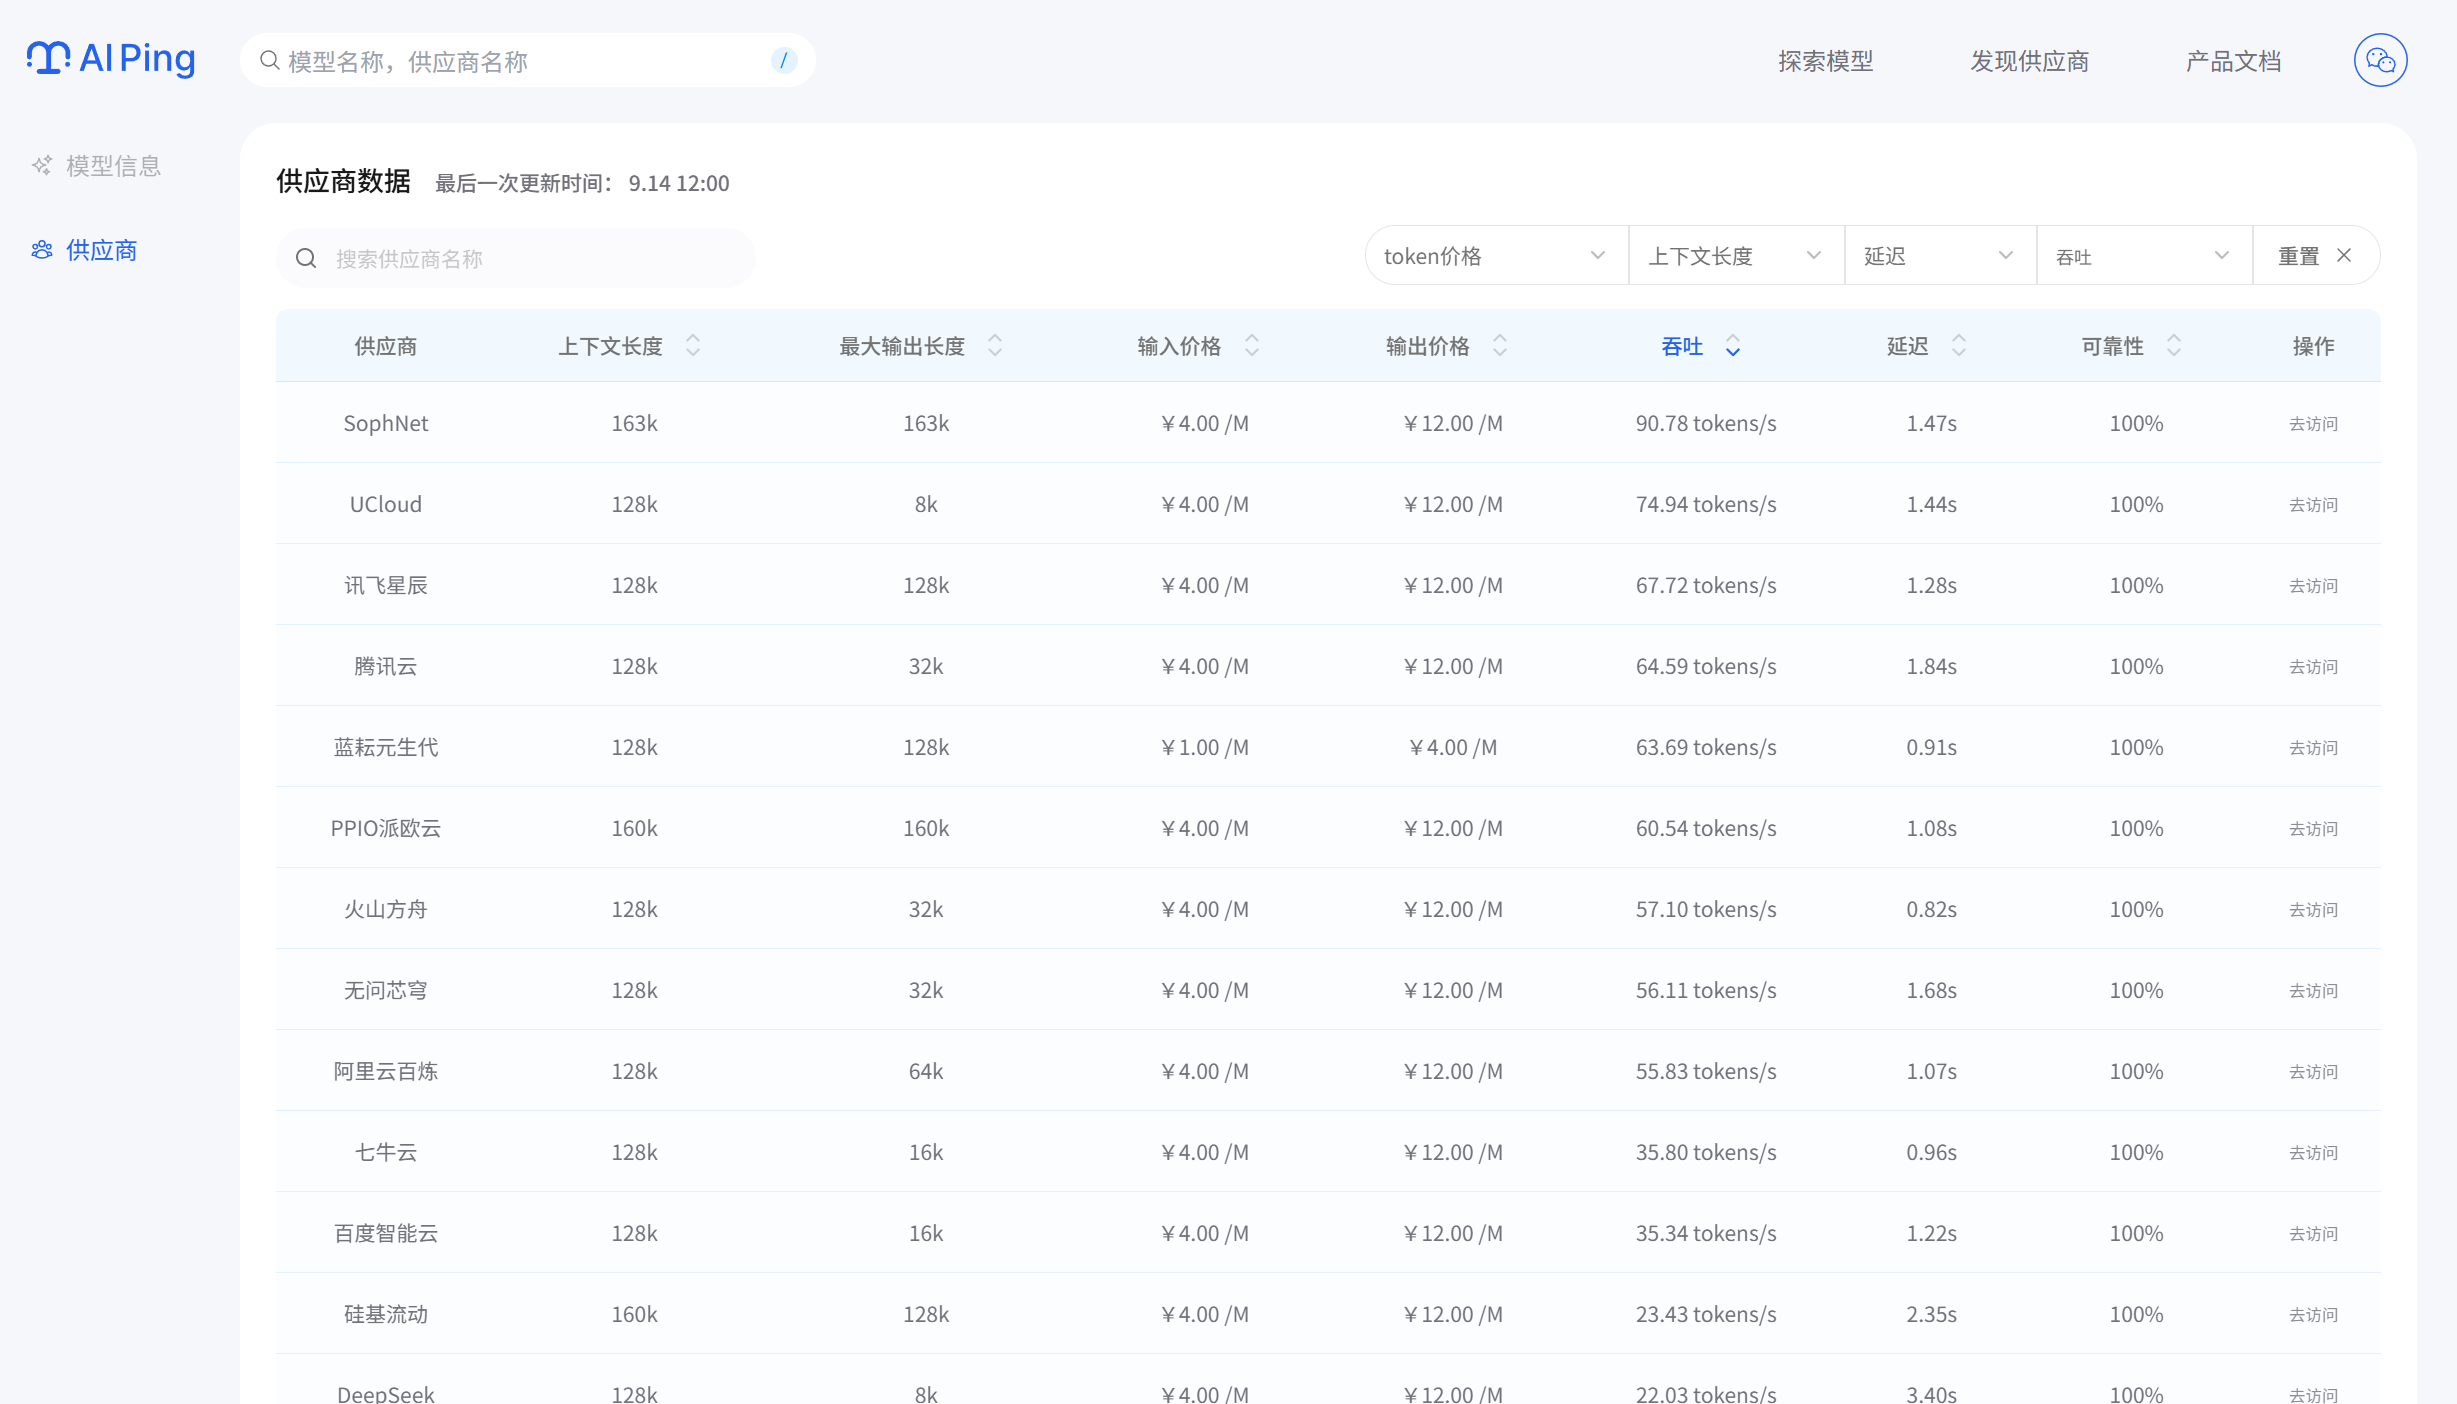The height and width of the screenshot is (1404, 2457).
Task: Open the WeChat contact icon
Action: 2380,61
